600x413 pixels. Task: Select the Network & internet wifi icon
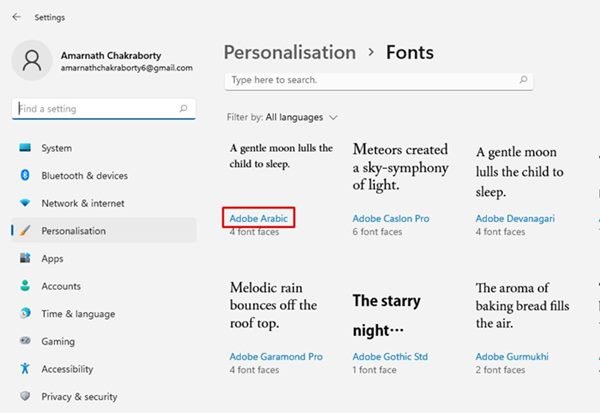[25, 203]
